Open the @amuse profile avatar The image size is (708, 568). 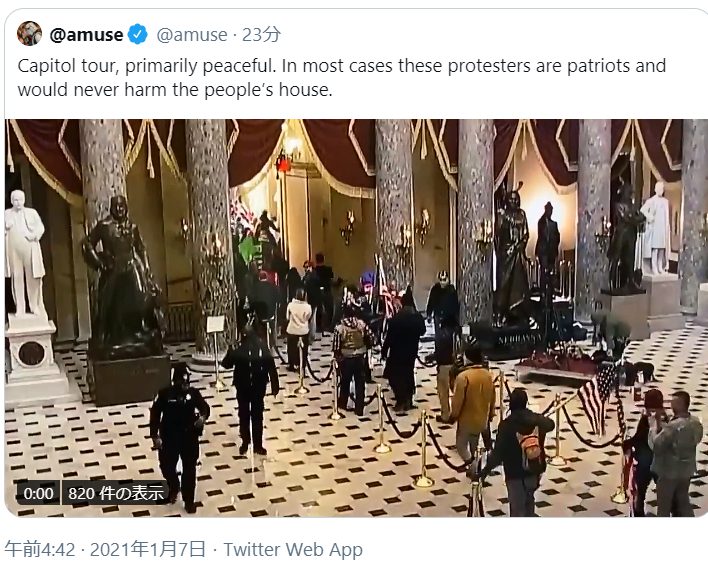(x=29, y=33)
